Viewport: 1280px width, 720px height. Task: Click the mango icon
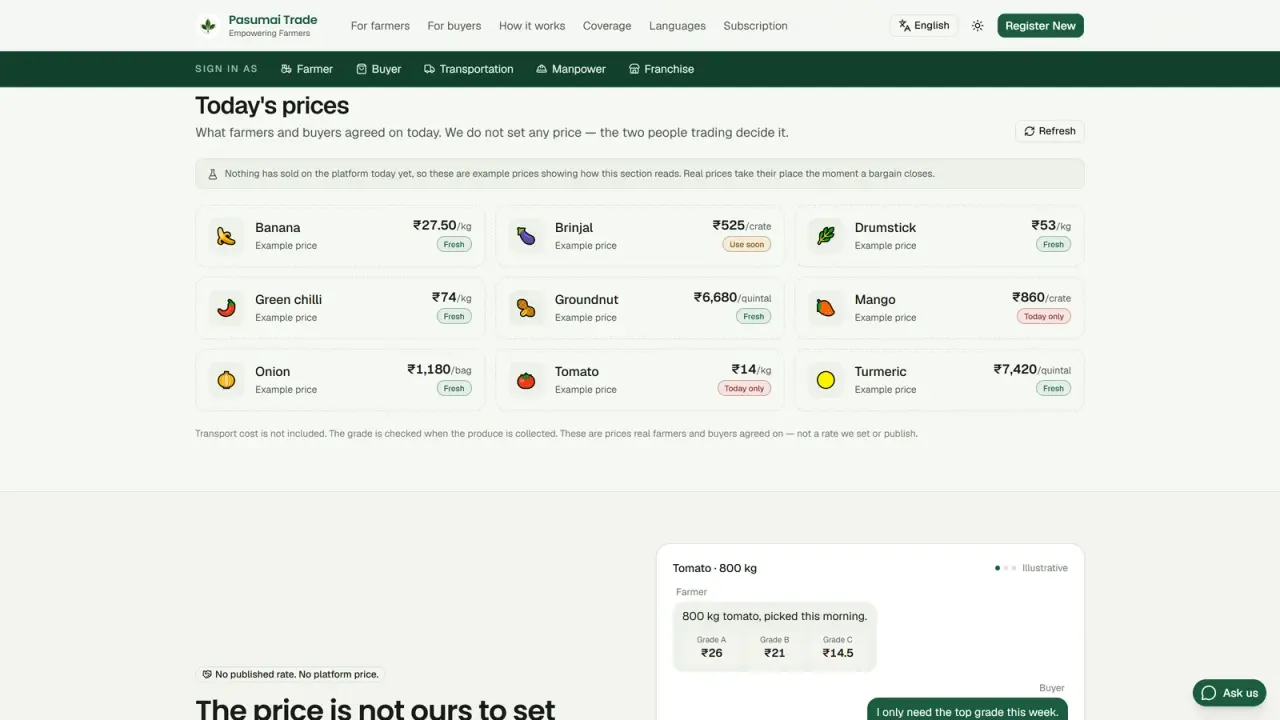(x=826, y=308)
